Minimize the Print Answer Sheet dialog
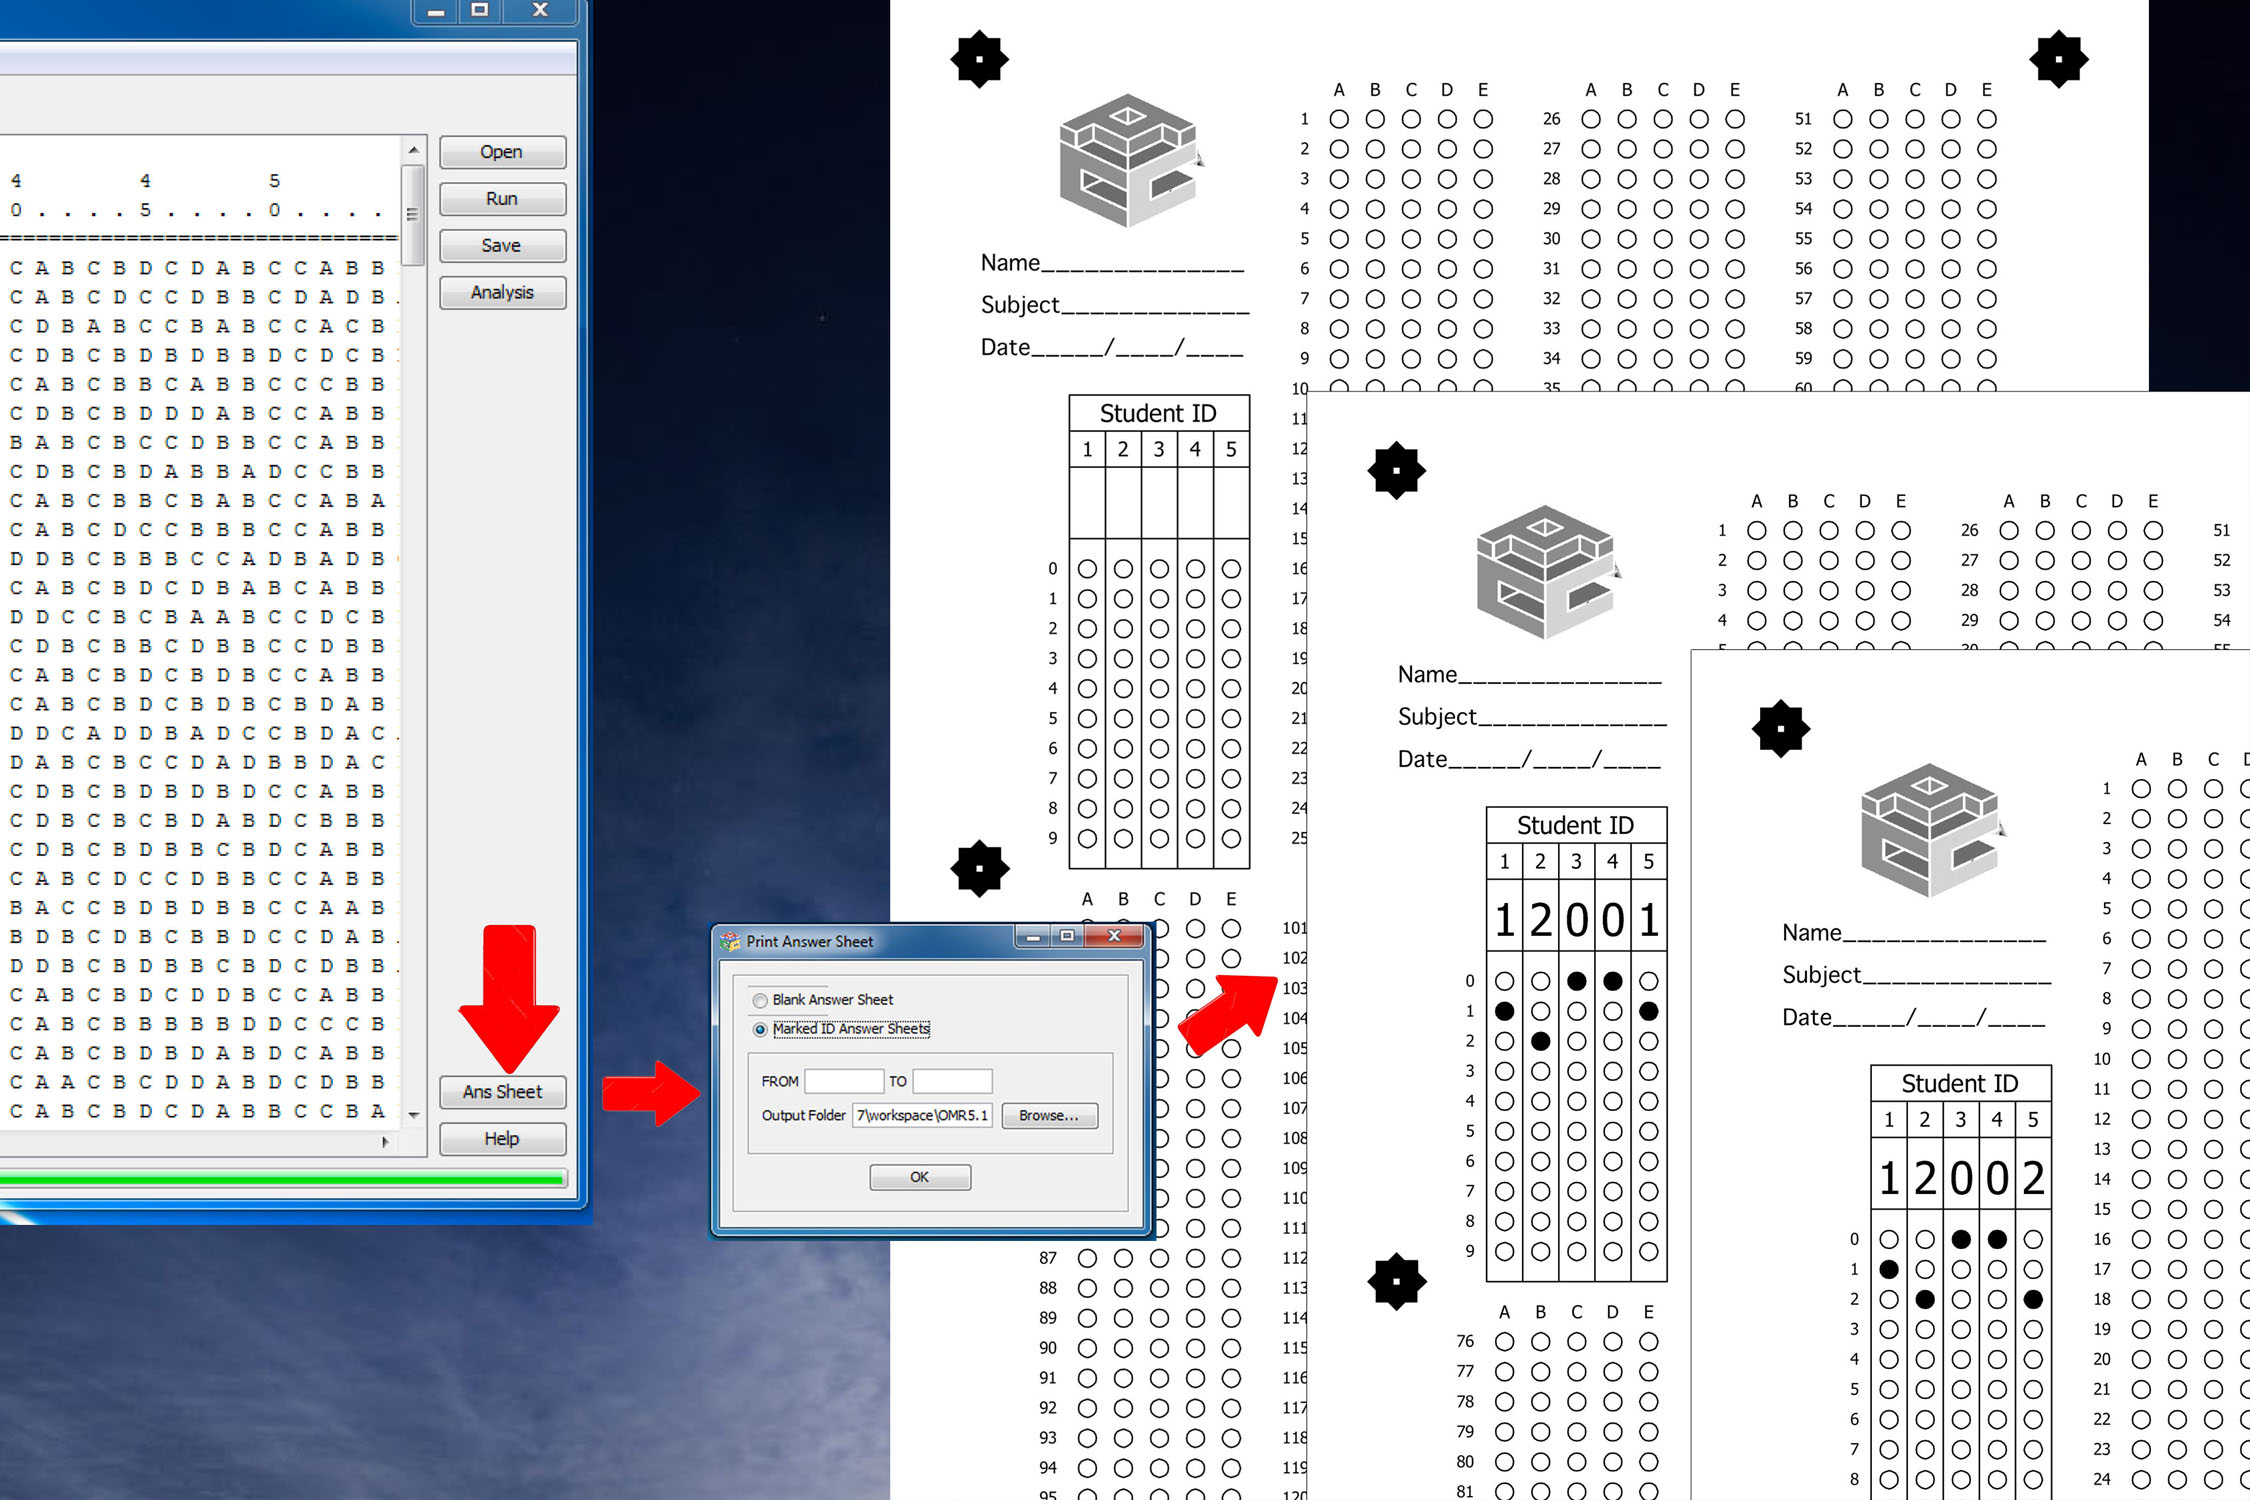 pos(1033,936)
